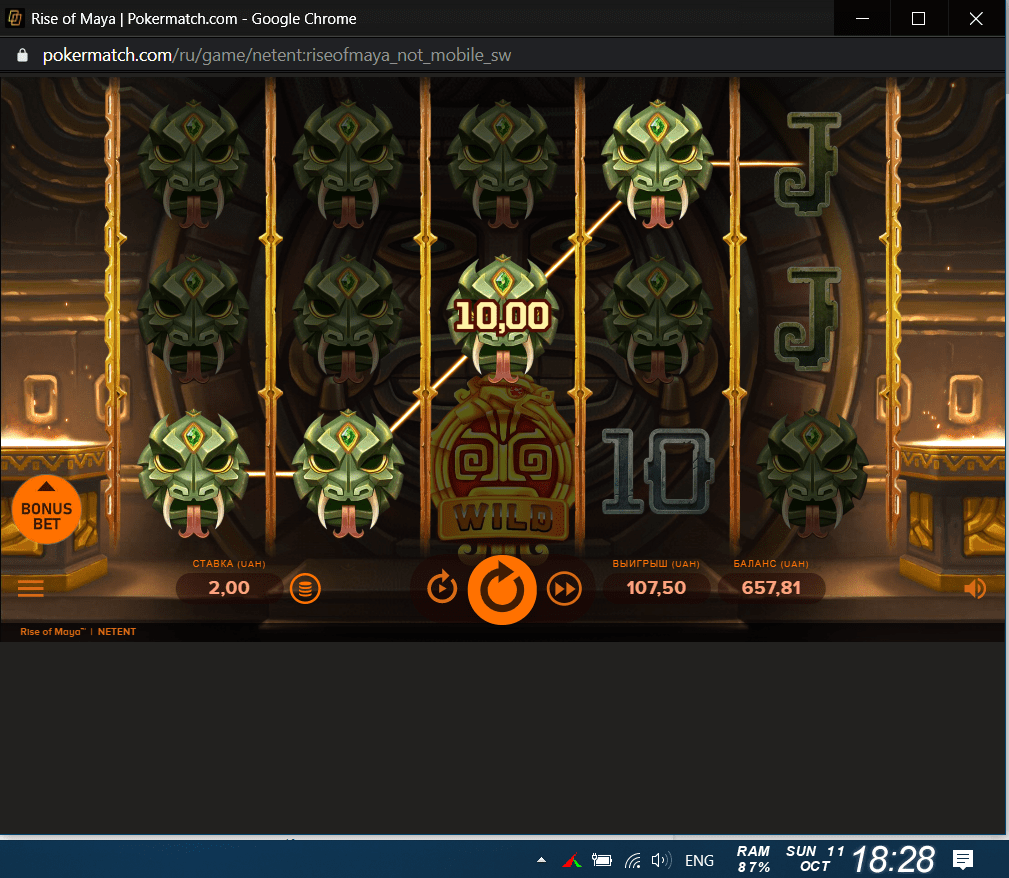Click the red-green tray app icon
This screenshot has width=1009, height=878.
pyautogui.click(x=571, y=860)
